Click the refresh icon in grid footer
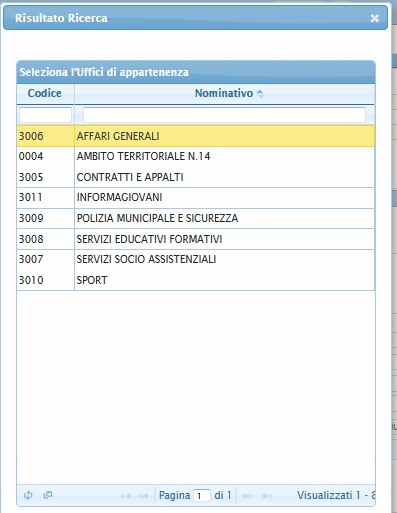 [28, 495]
